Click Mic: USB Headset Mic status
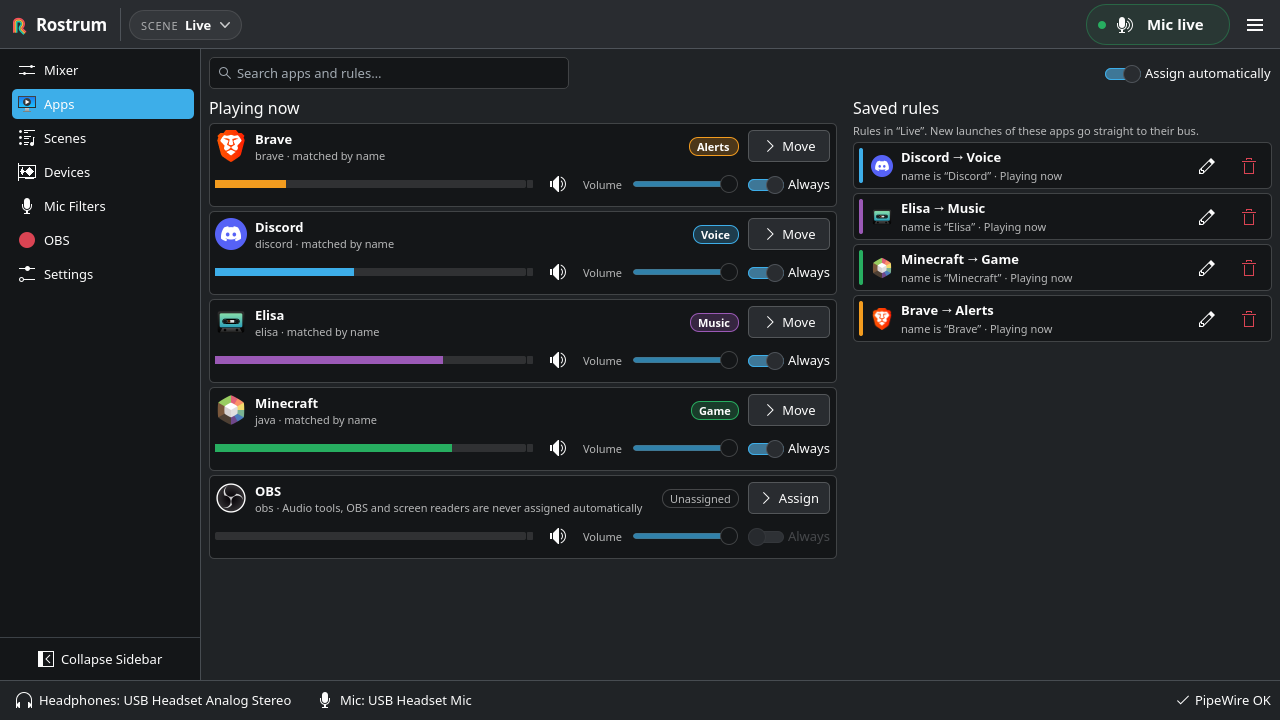1280x720 pixels. (395, 700)
